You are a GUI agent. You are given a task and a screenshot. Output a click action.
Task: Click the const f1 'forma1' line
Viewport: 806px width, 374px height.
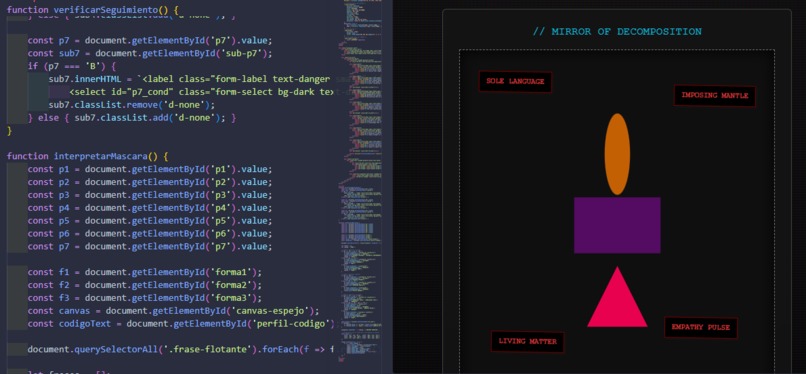pos(144,272)
